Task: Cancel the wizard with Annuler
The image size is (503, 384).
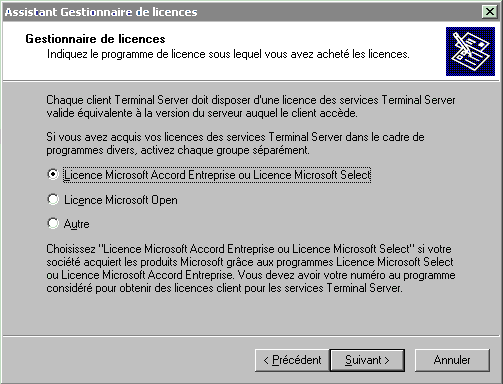Action: click(x=452, y=360)
